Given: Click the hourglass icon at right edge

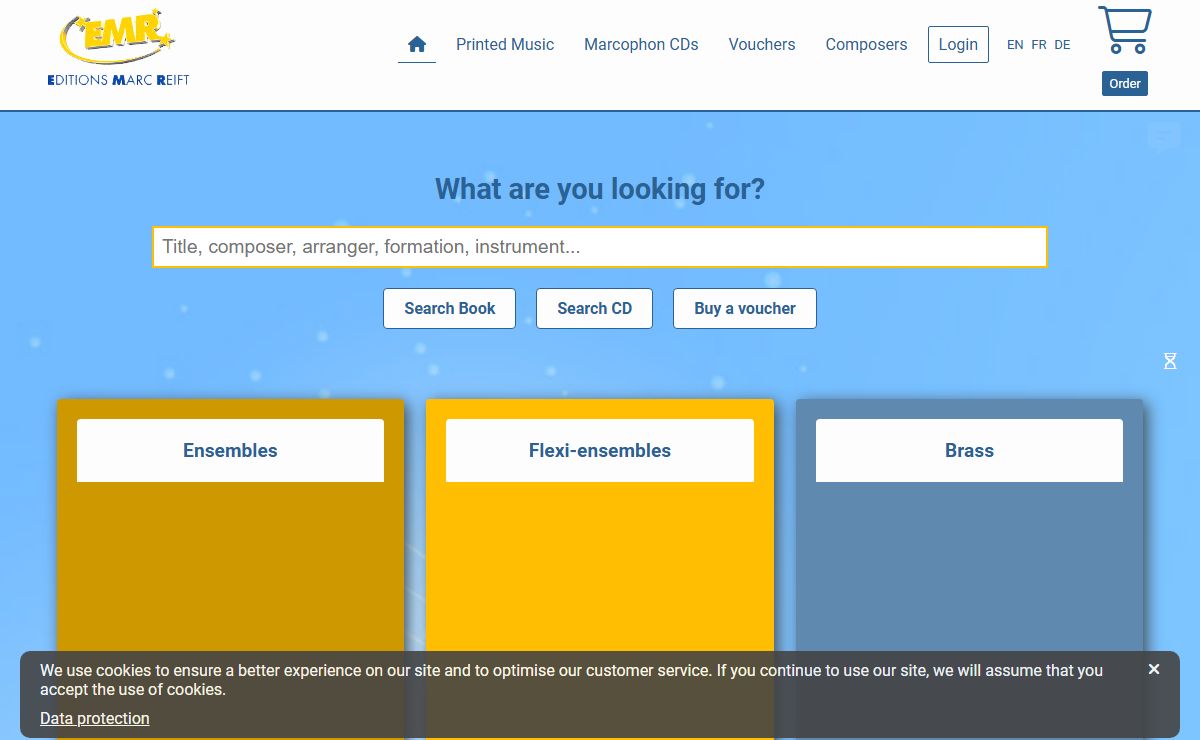Looking at the screenshot, I should click(x=1170, y=361).
